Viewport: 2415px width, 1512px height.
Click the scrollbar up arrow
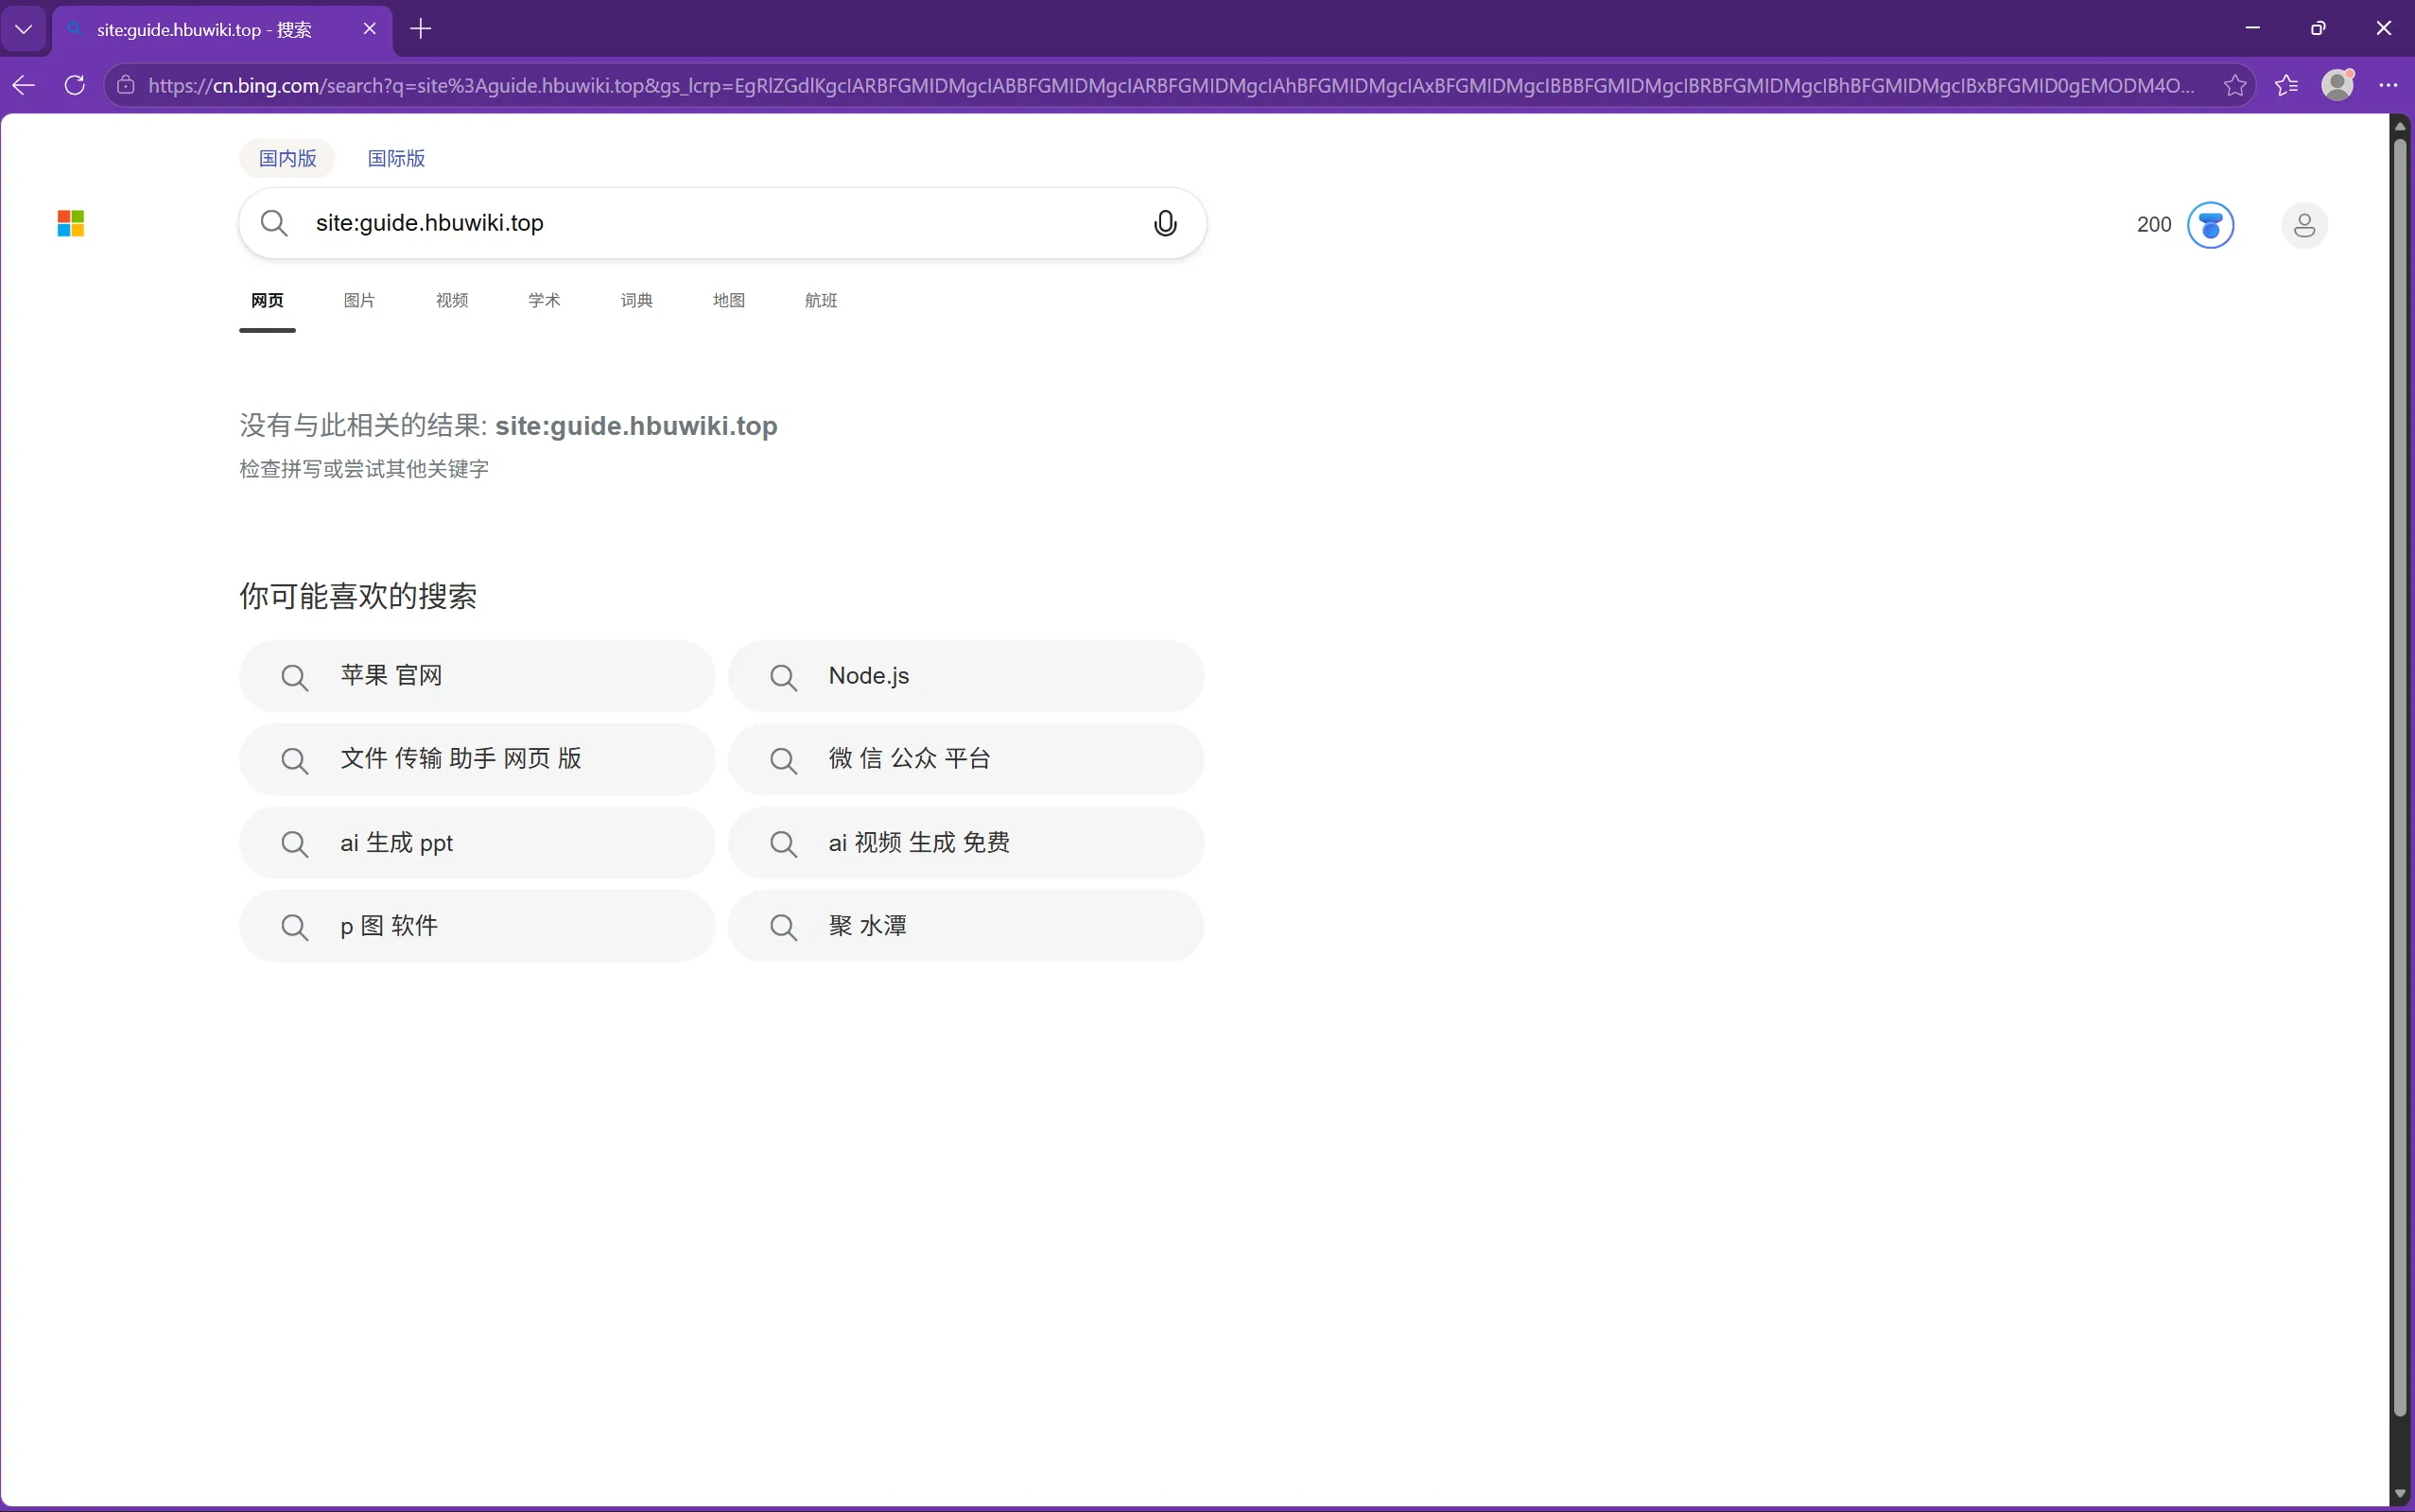[2400, 125]
